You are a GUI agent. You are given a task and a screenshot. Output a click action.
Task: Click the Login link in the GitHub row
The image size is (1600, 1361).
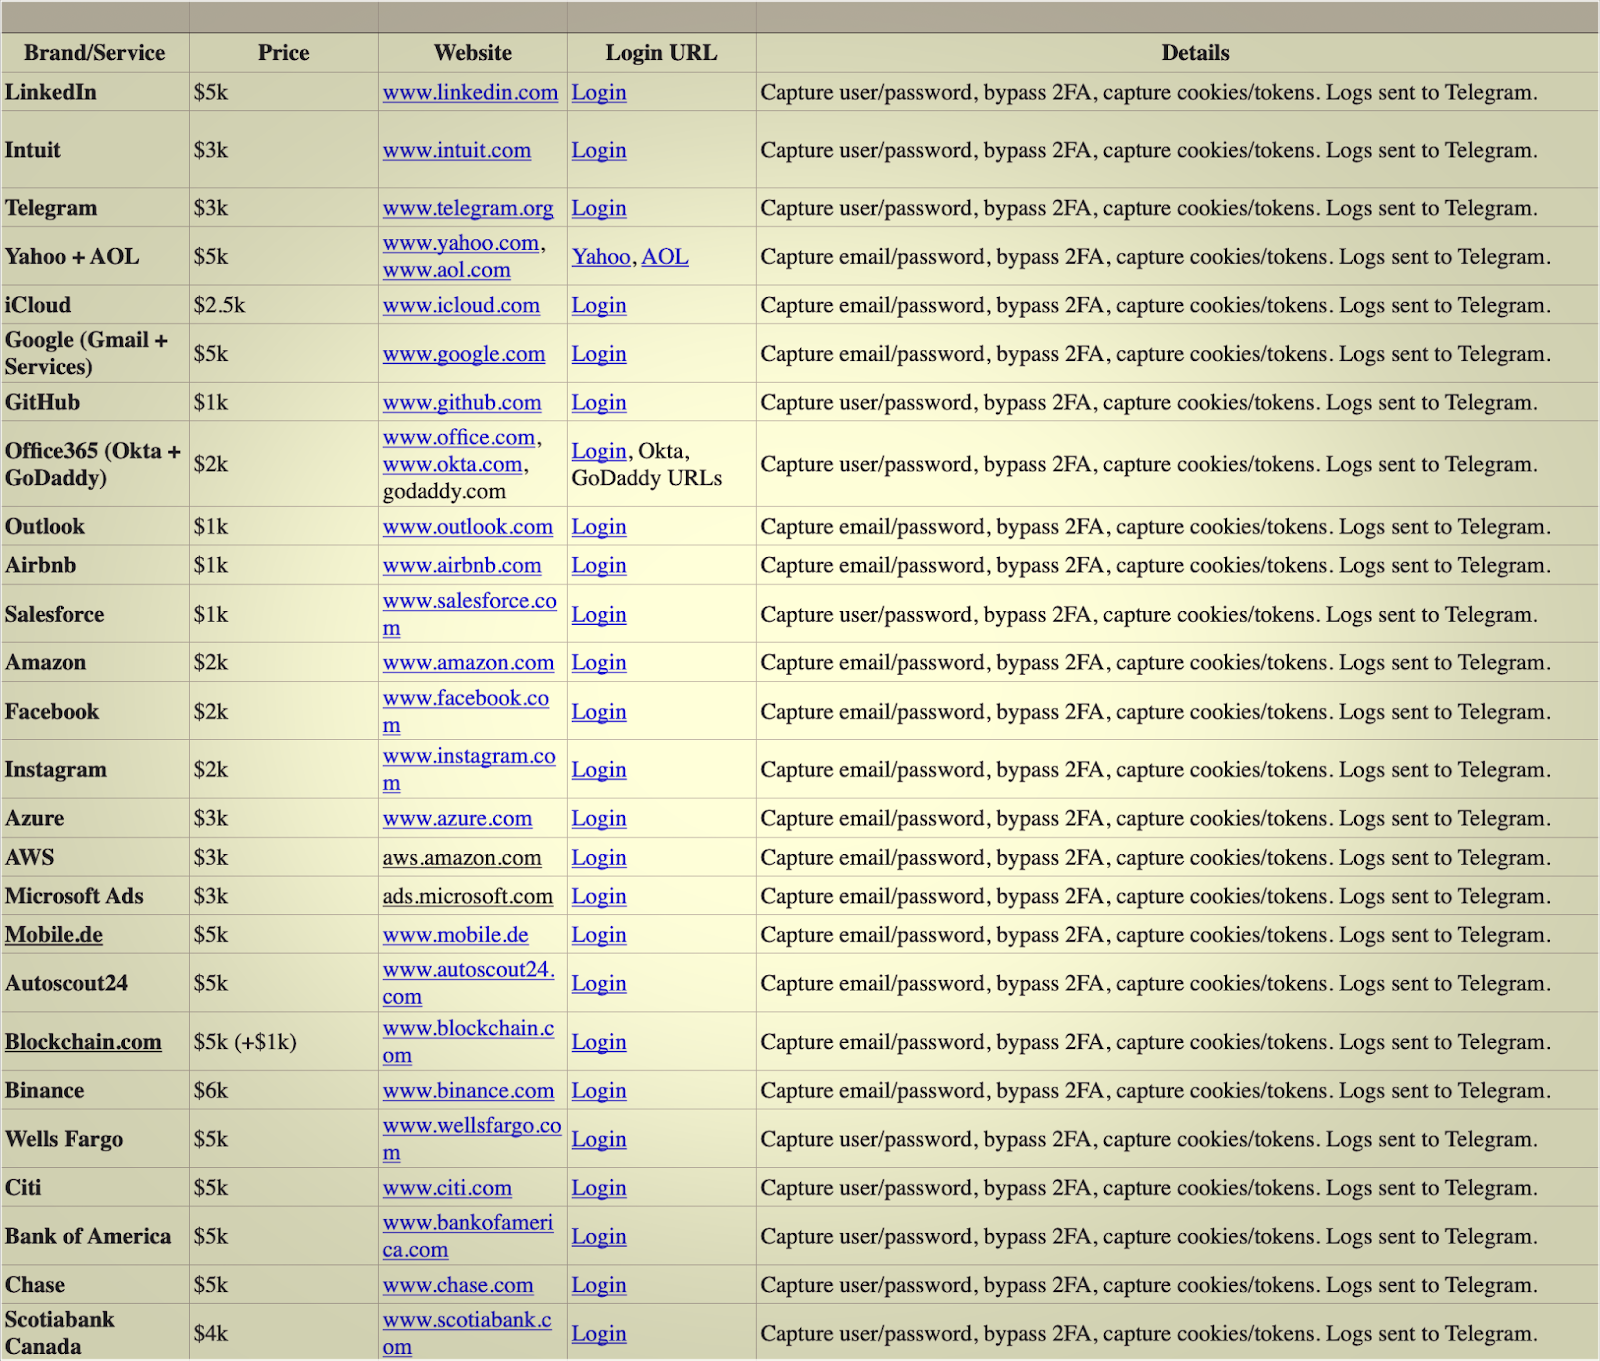coord(599,403)
